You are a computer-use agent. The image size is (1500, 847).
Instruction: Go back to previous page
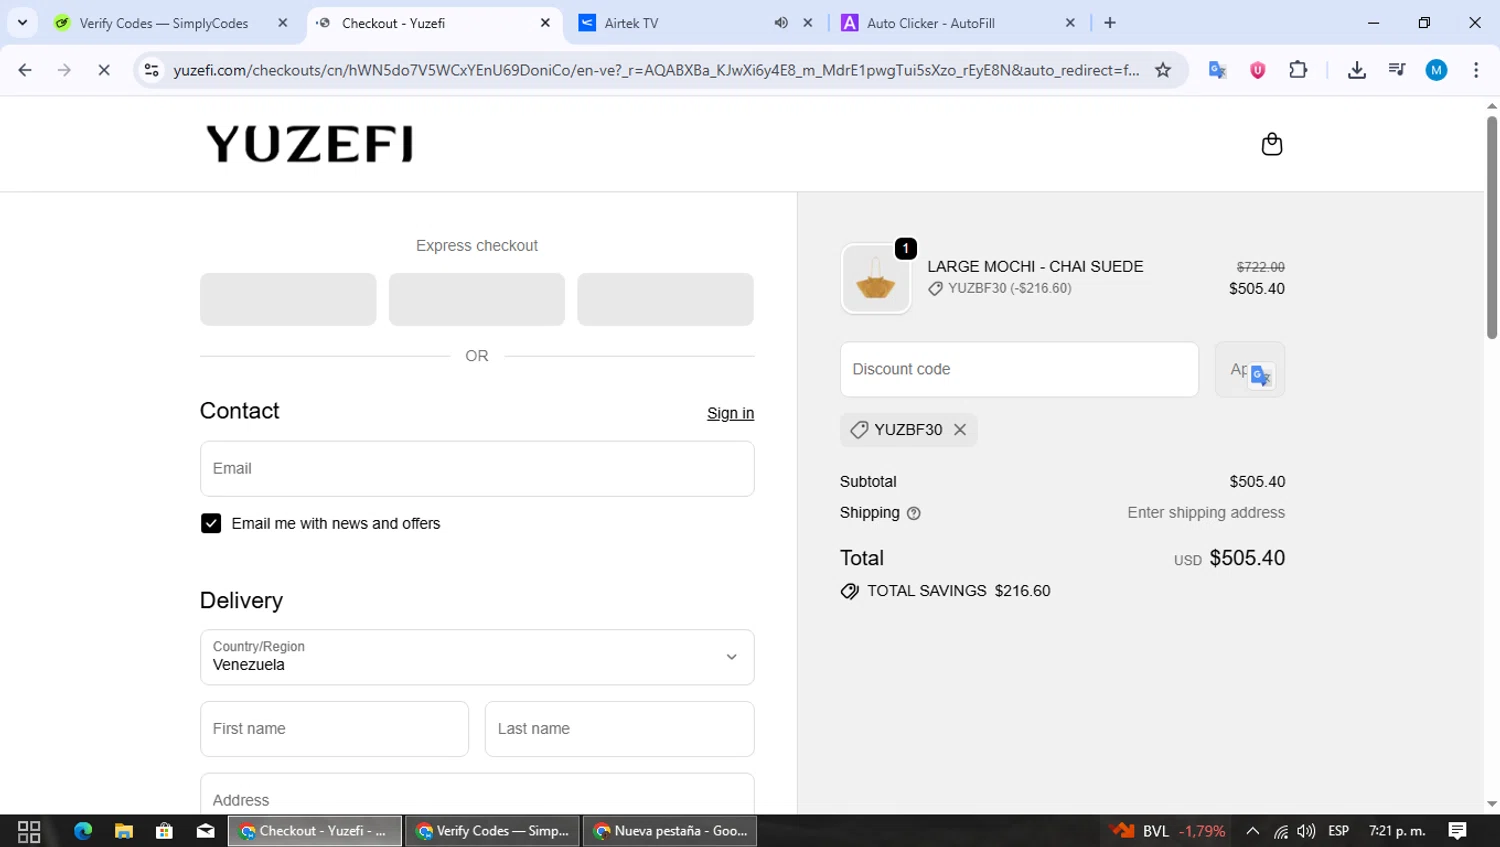pos(25,70)
